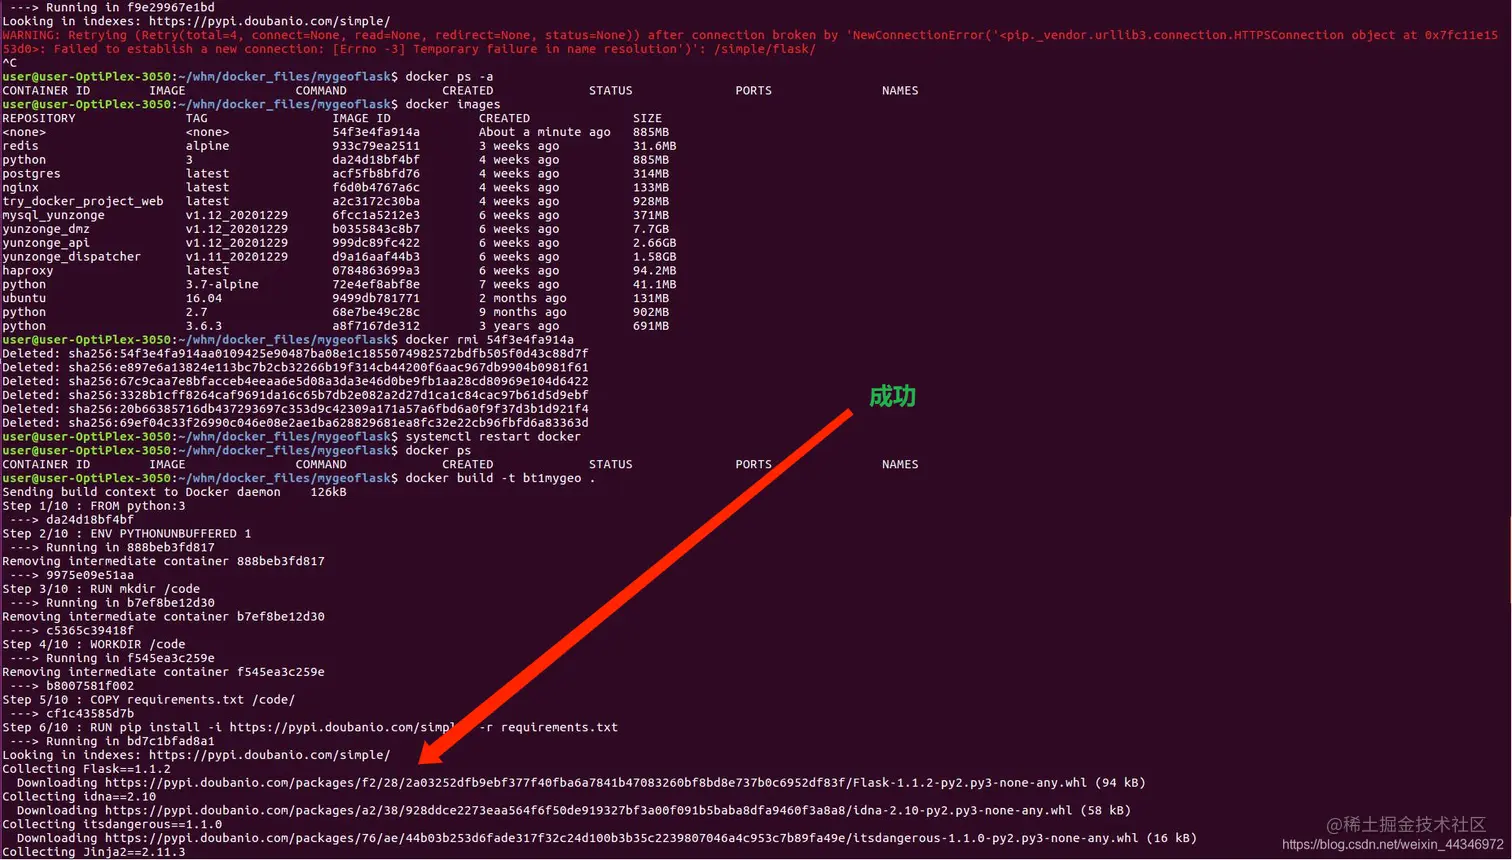Click the 'docker images' command text
This screenshot has width=1512, height=860.
coord(453,105)
